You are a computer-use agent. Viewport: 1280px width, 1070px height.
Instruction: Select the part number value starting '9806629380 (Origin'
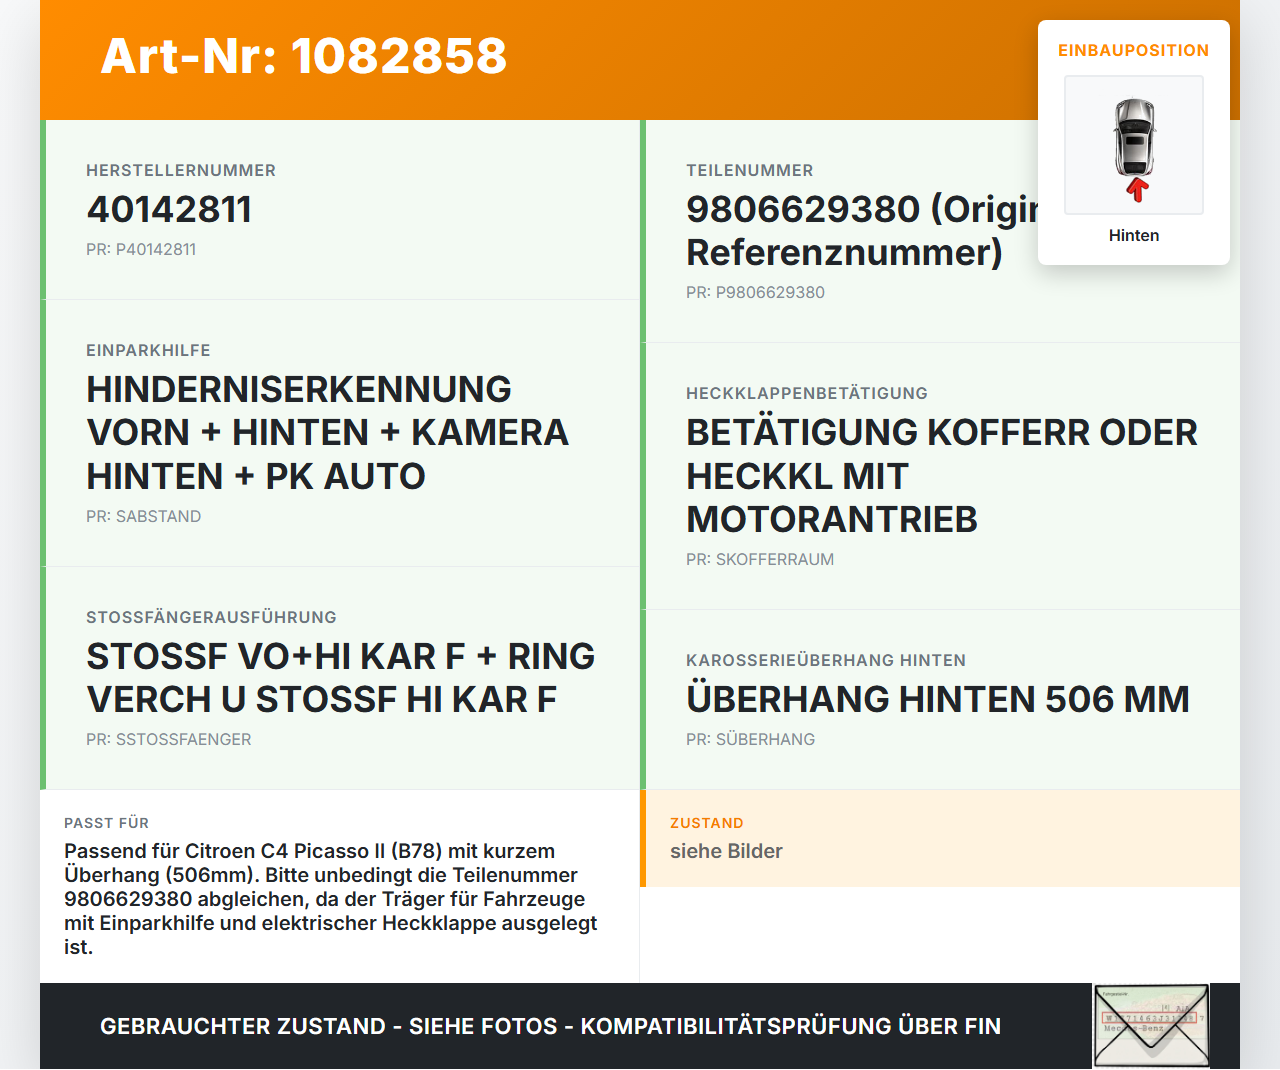862,231
